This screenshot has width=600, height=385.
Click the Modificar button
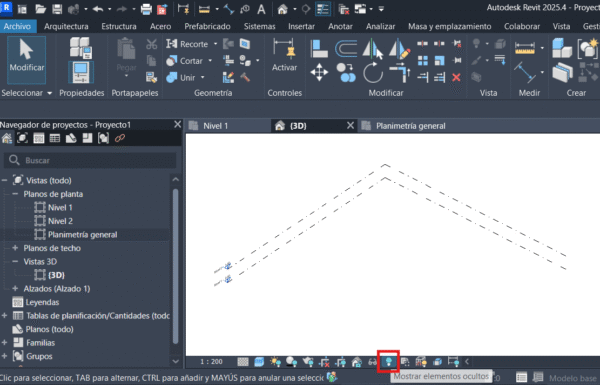tap(26, 60)
